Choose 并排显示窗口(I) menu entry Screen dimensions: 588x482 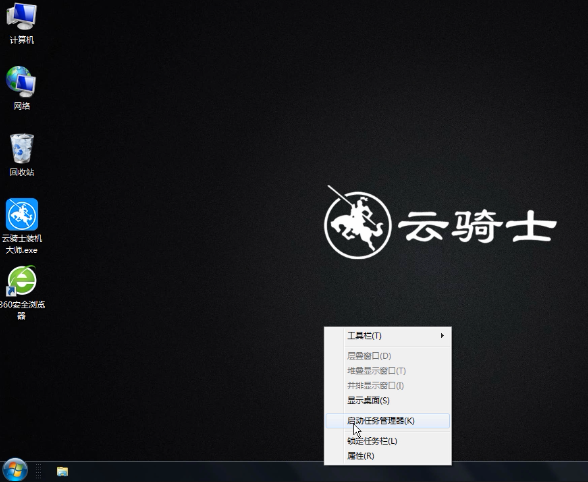tap(388, 386)
